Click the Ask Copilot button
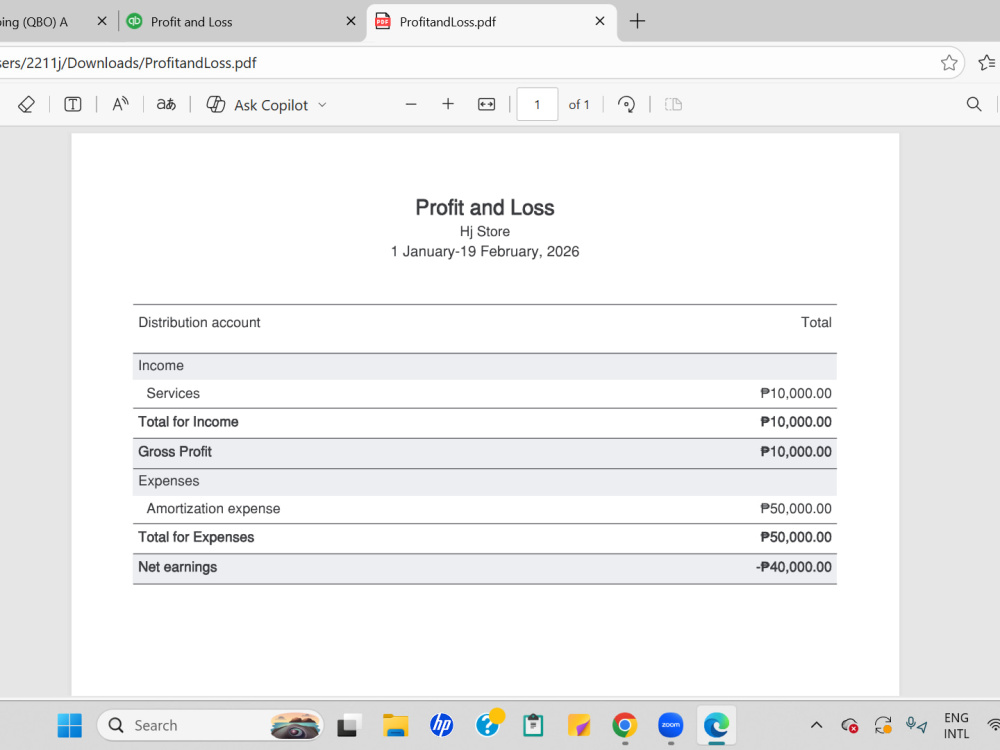1000x750 pixels. click(x=257, y=105)
